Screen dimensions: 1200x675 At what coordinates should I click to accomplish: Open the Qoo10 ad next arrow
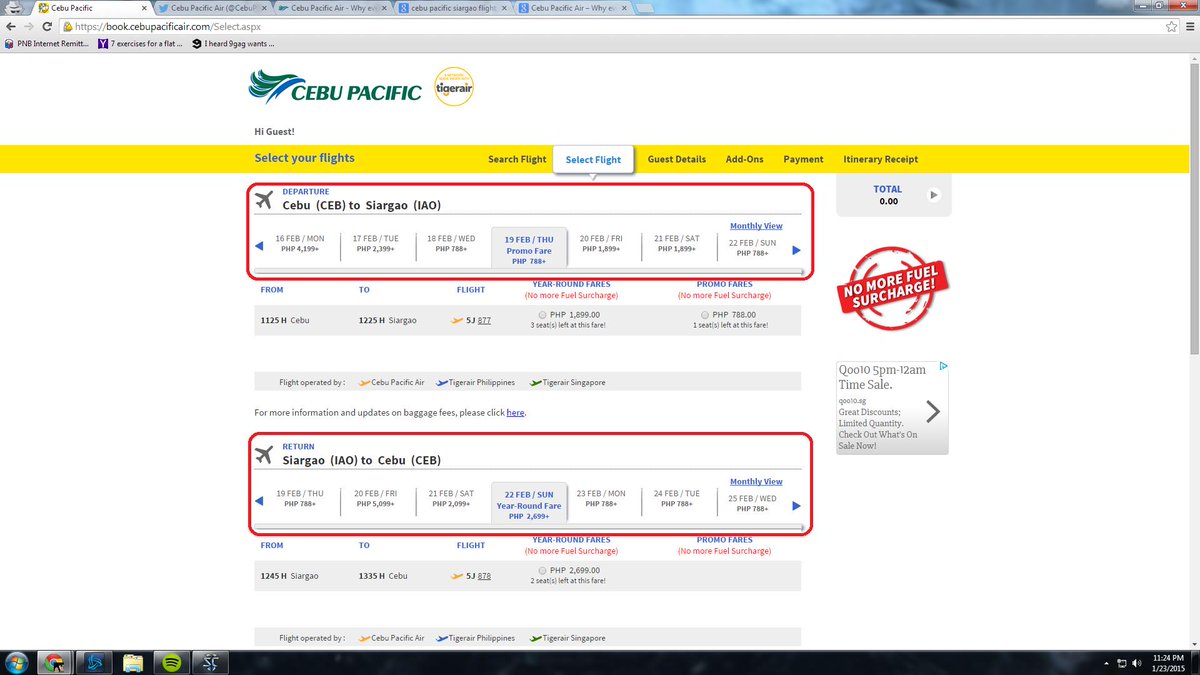click(x=933, y=411)
